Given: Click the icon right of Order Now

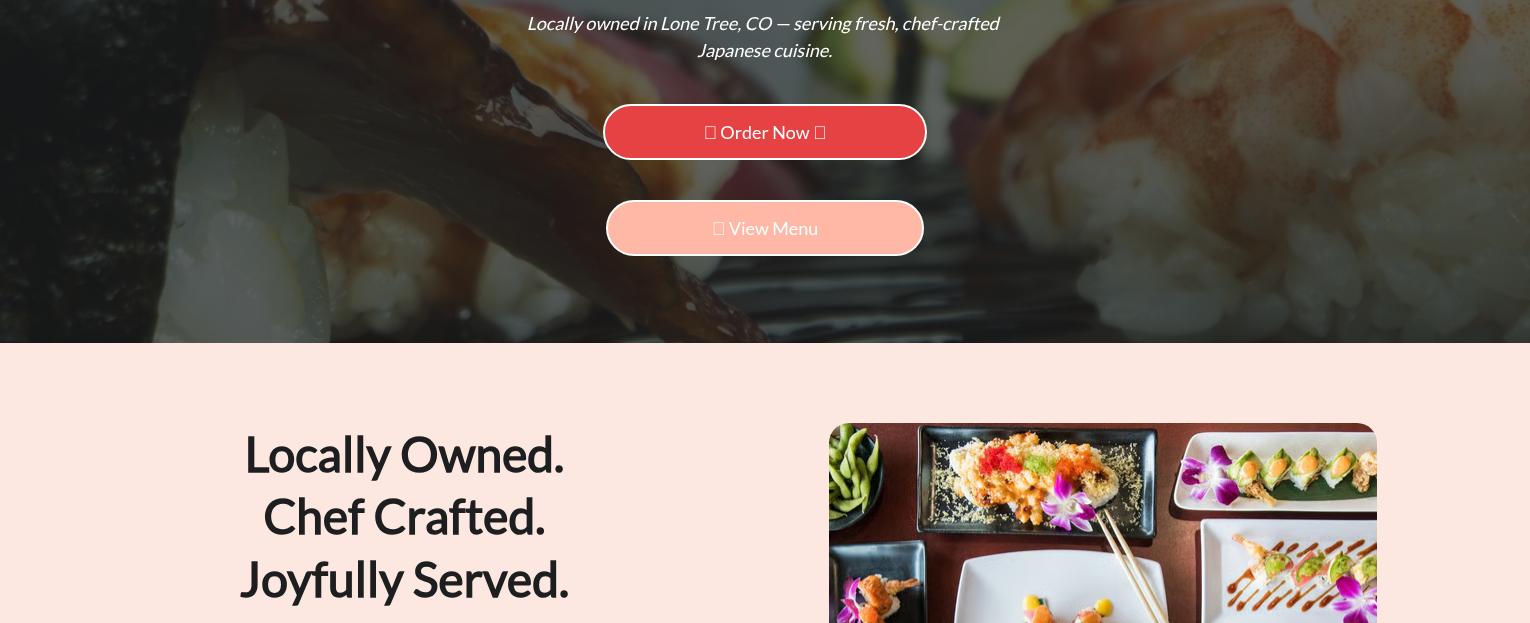Looking at the screenshot, I should [820, 132].
